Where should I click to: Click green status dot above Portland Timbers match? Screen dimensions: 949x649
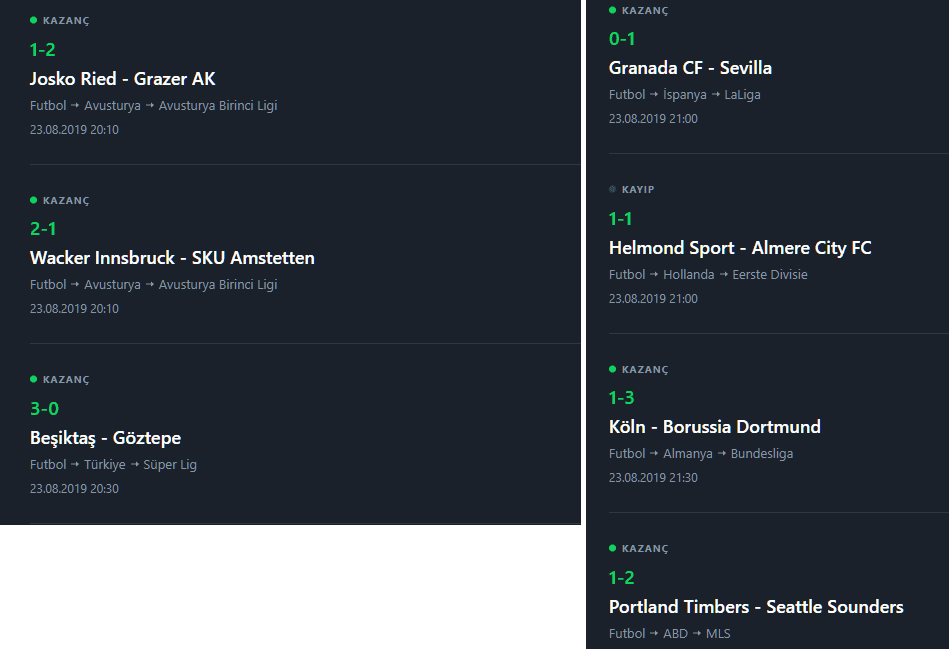612,548
